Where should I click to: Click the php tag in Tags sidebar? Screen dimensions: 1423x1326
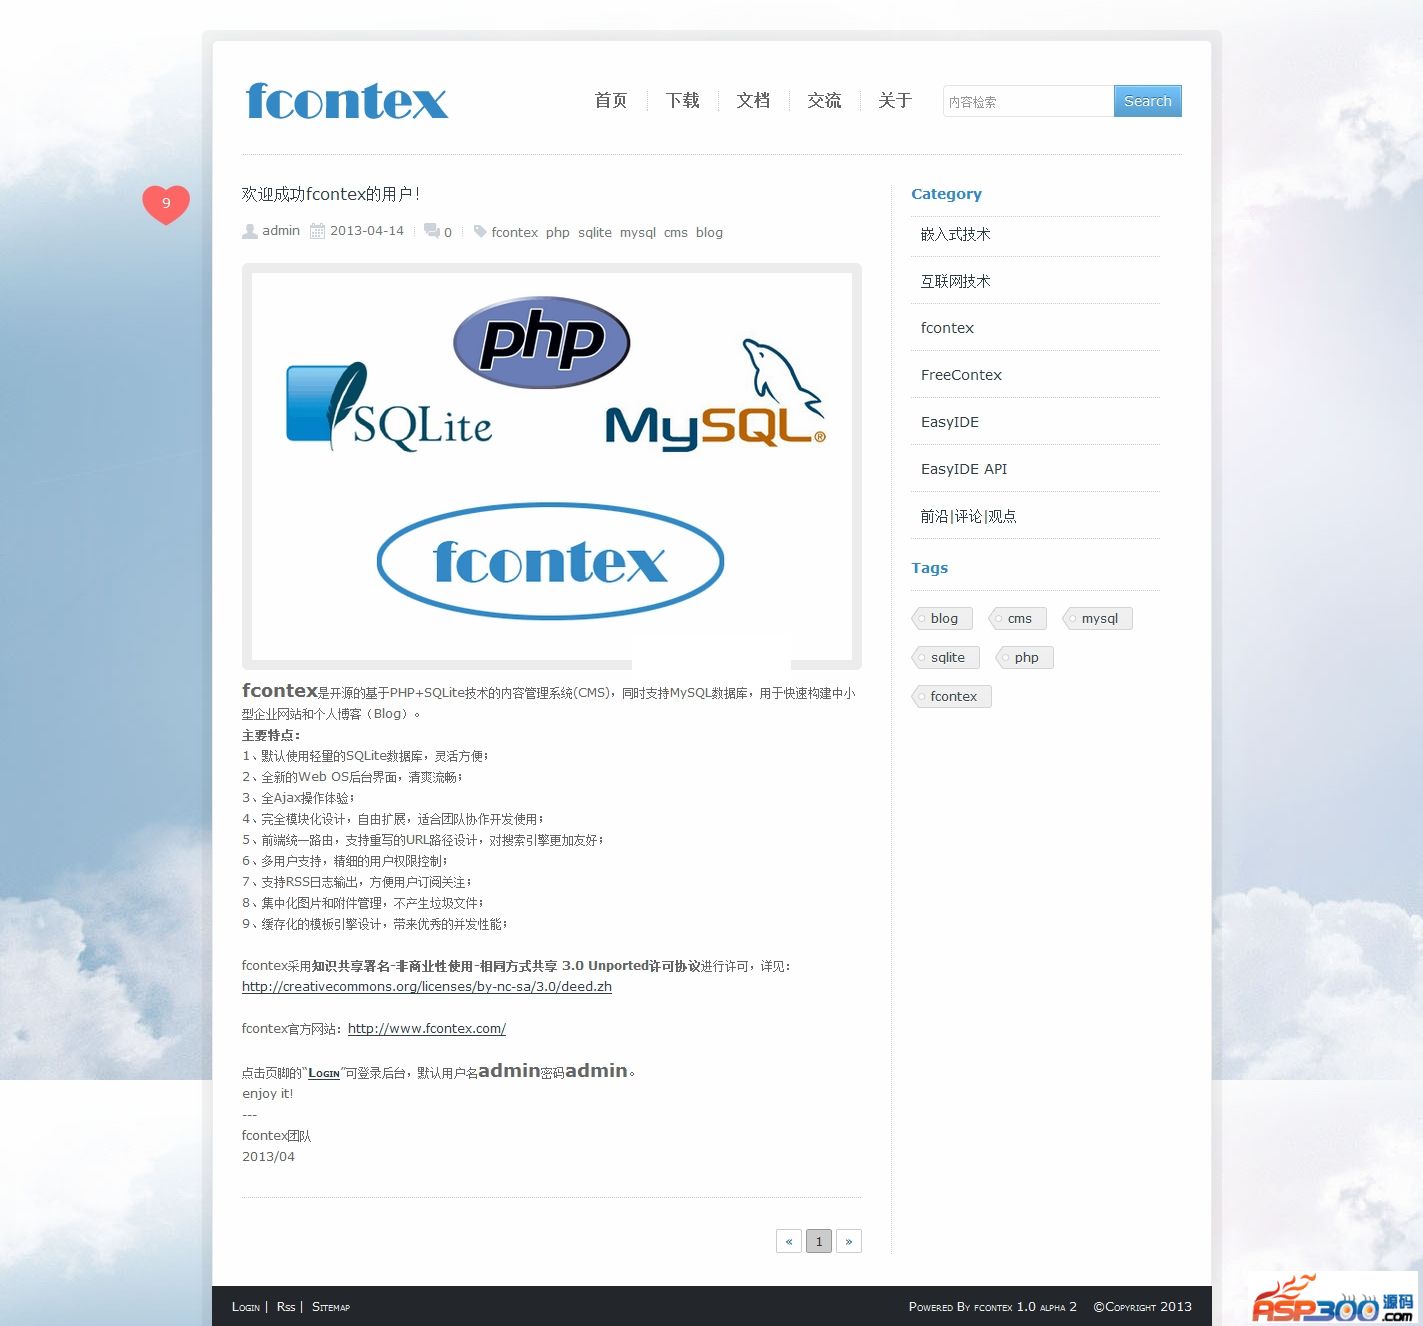[1024, 658]
